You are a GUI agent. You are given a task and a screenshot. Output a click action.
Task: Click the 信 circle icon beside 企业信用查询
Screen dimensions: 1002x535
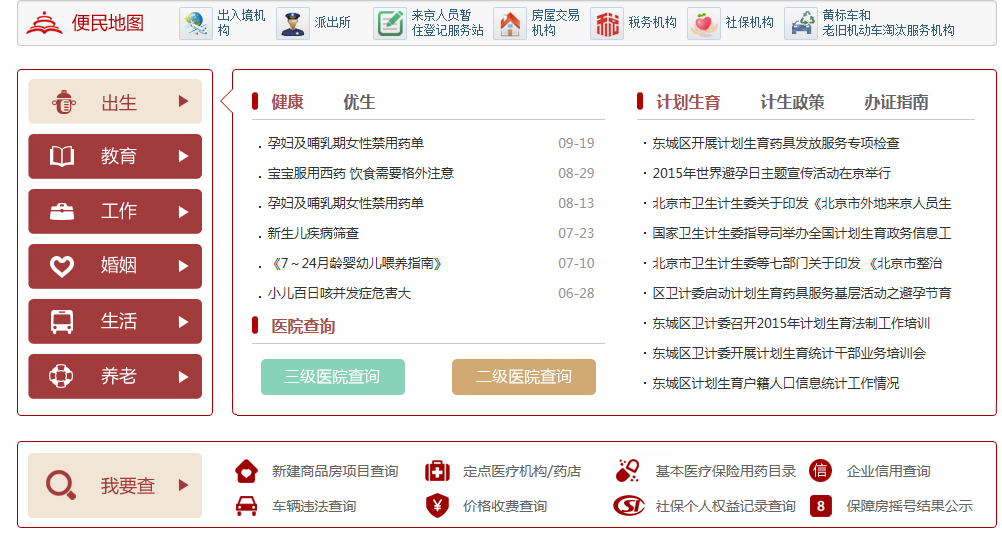tap(821, 471)
